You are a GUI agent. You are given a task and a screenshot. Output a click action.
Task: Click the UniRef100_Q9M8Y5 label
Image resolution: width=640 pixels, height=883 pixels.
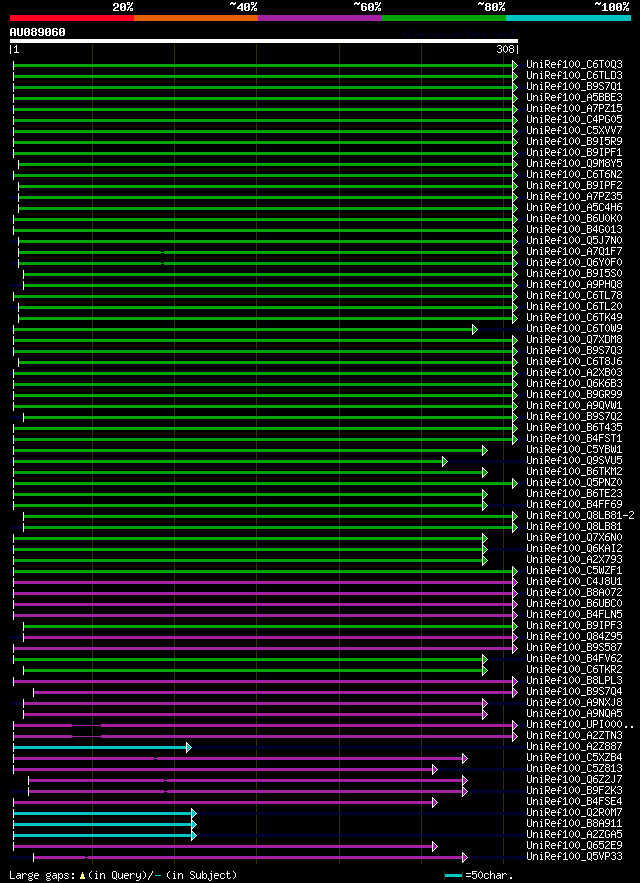pyautogui.click(x=575, y=164)
